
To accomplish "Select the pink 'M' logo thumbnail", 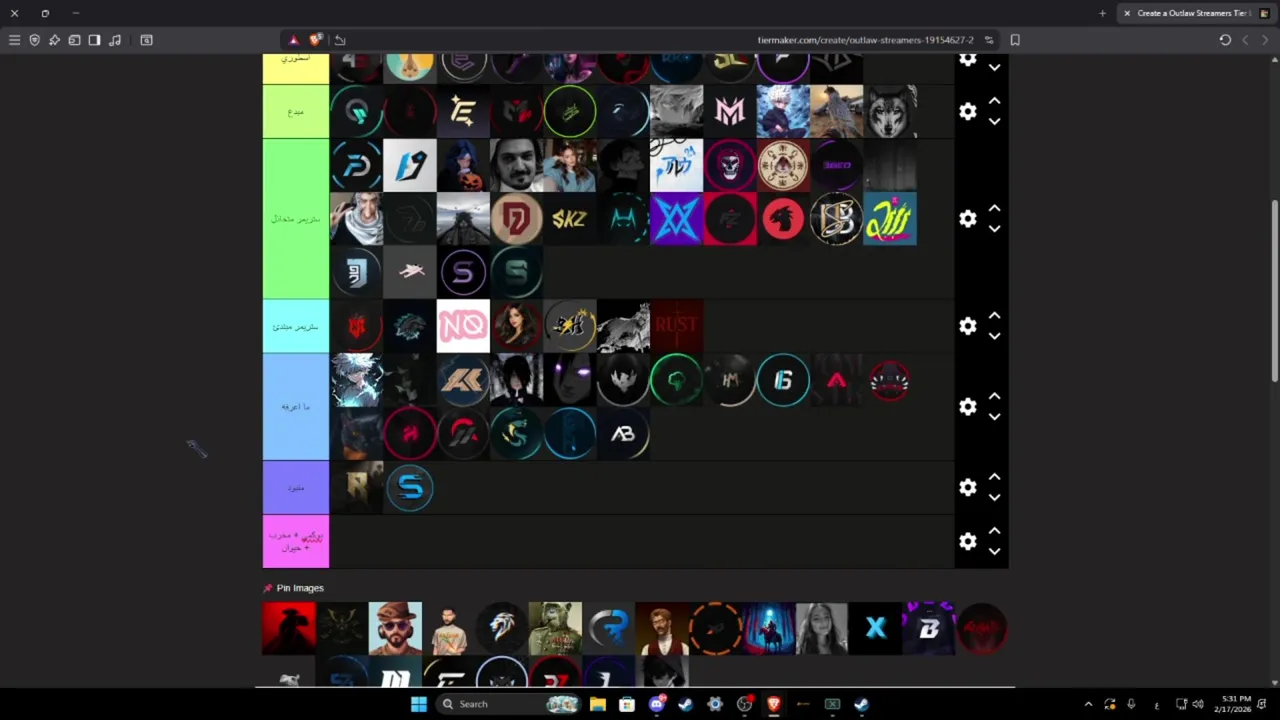I will coord(730,111).
